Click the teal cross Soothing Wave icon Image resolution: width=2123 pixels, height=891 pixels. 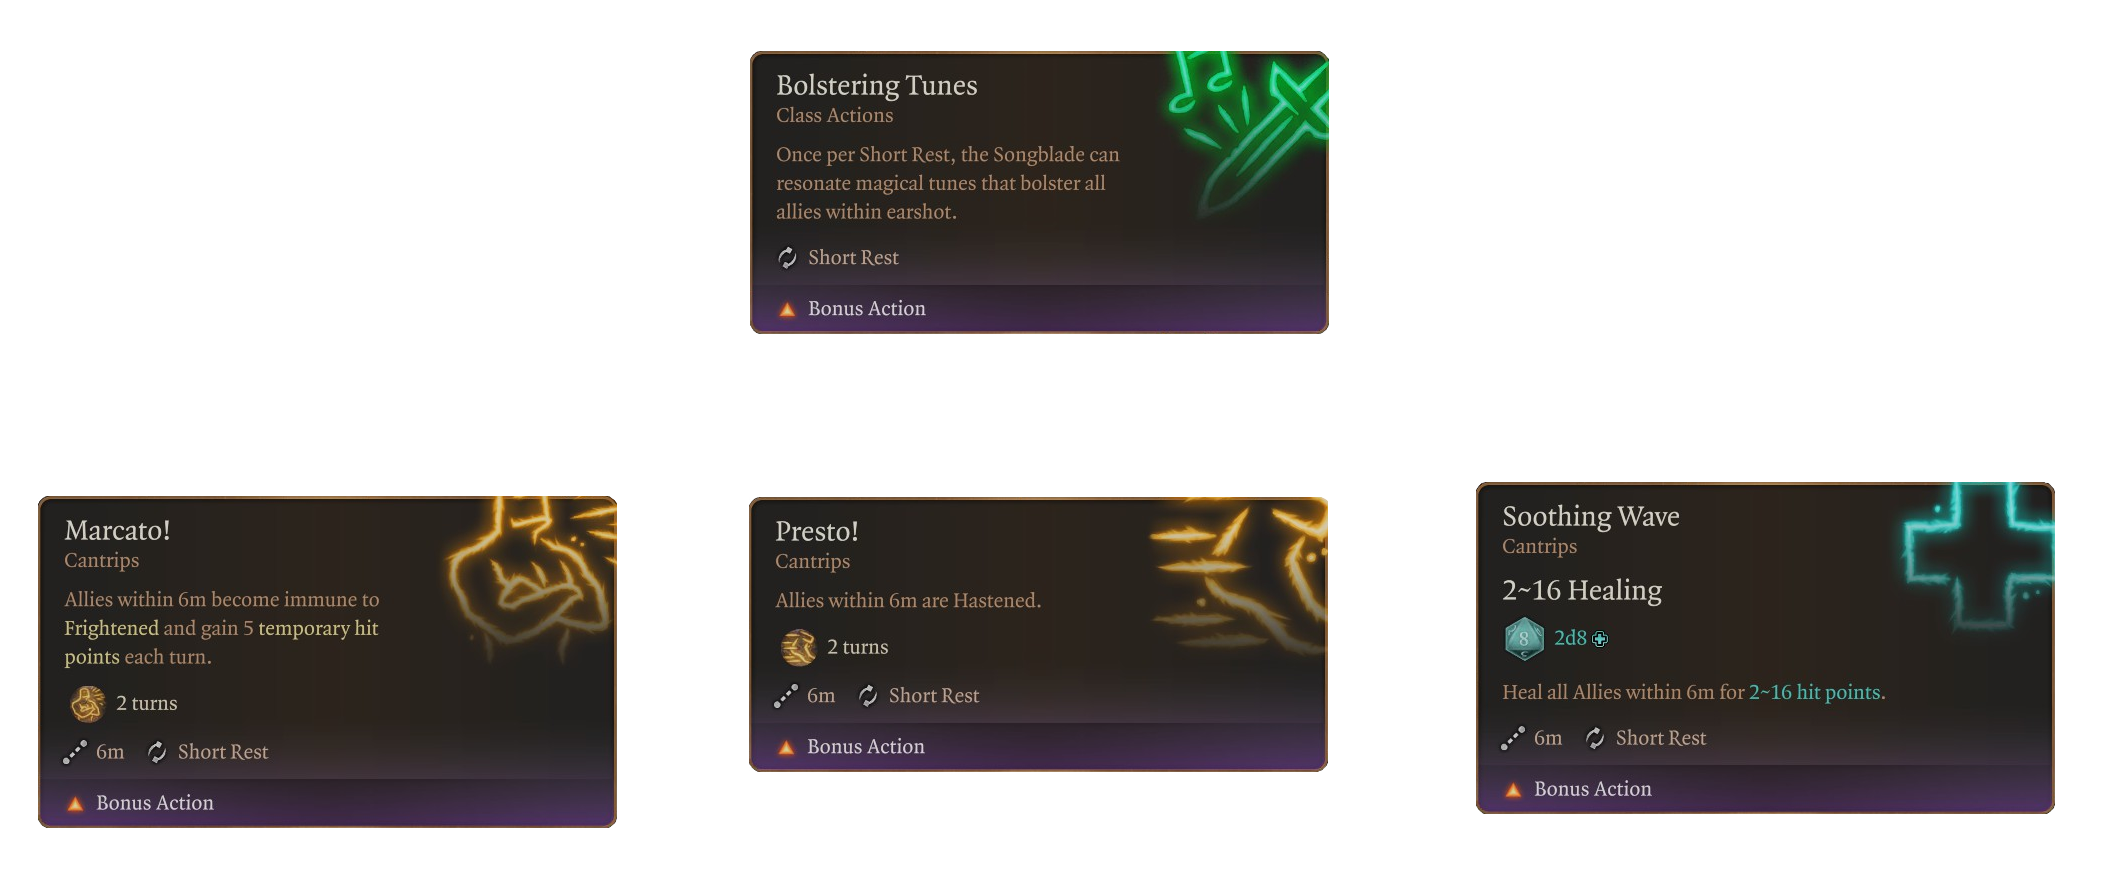(x=1975, y=553)
